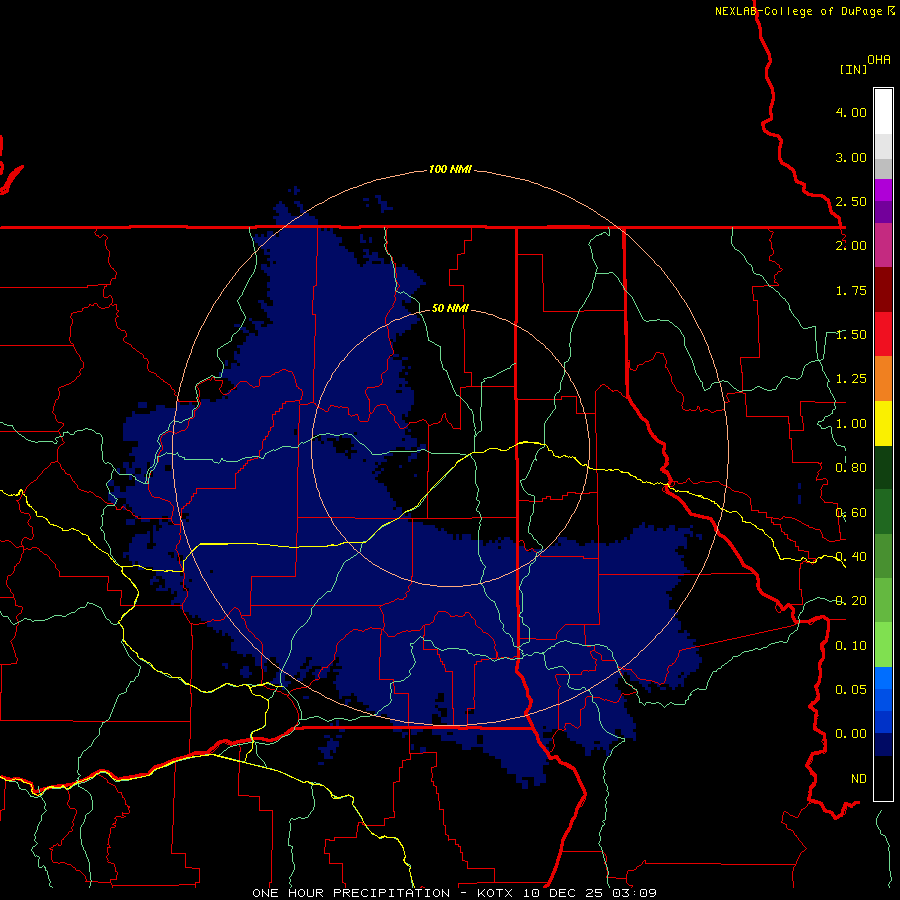Select the bright magenta swatch in legend
Image resolution: width=900 pixels, height=900 pixels.
883,190
